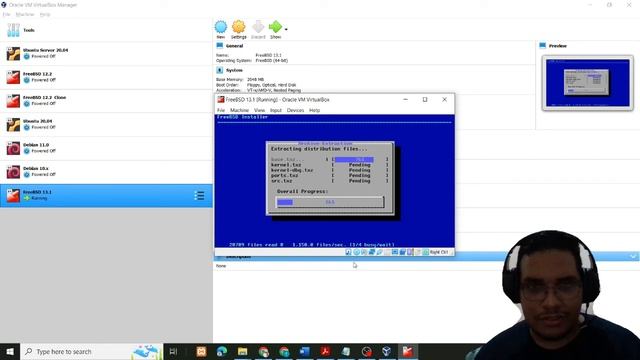This screenshot has height=360, width=640.
Task: Click the network status icon
Action: pos(372,252)
